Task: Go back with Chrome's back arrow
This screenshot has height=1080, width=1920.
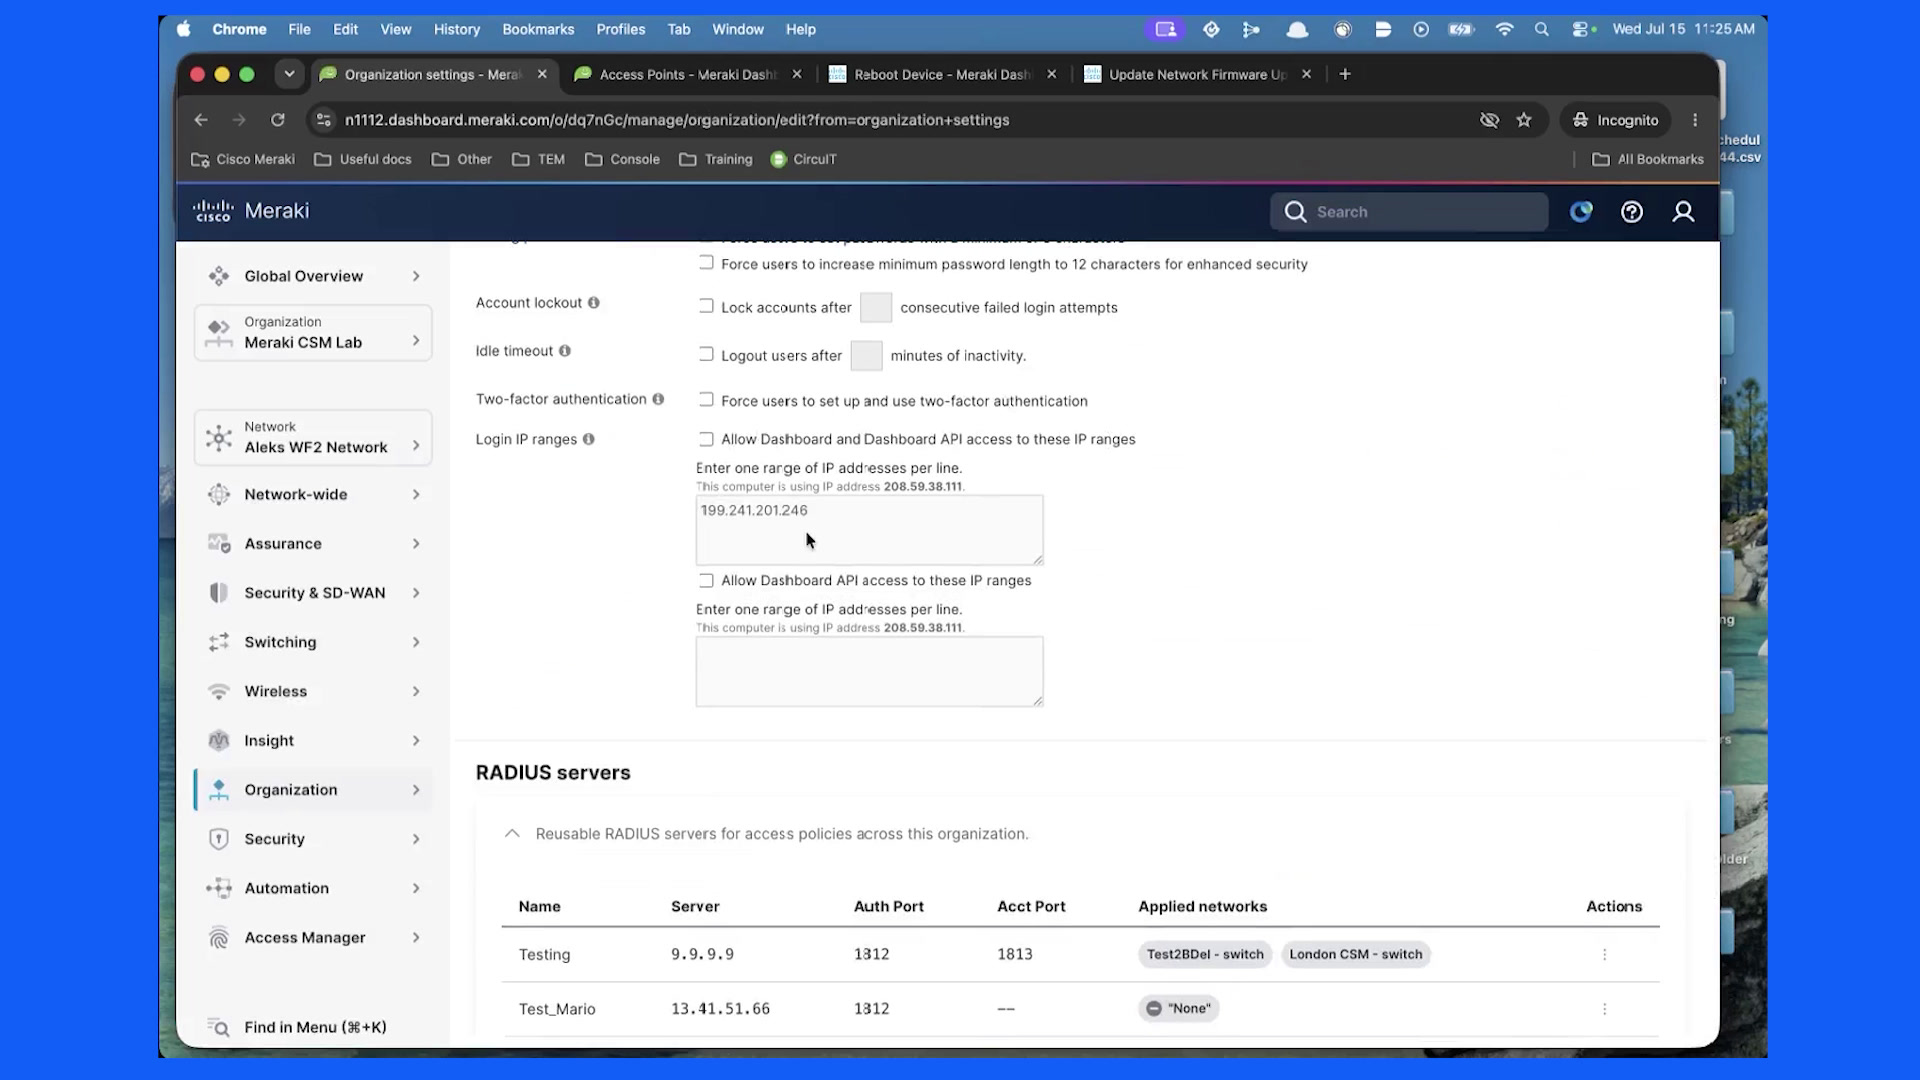Action: tap(201, 120)
